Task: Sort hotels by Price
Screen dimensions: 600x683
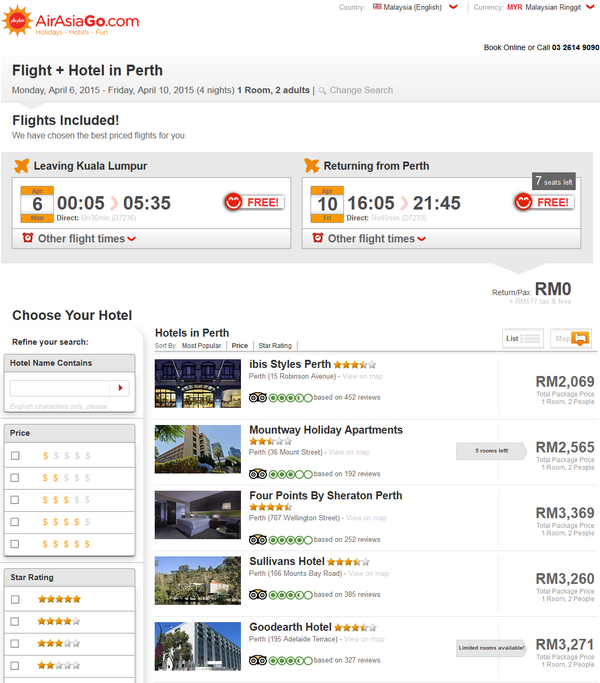Action: tap(240, 345)
